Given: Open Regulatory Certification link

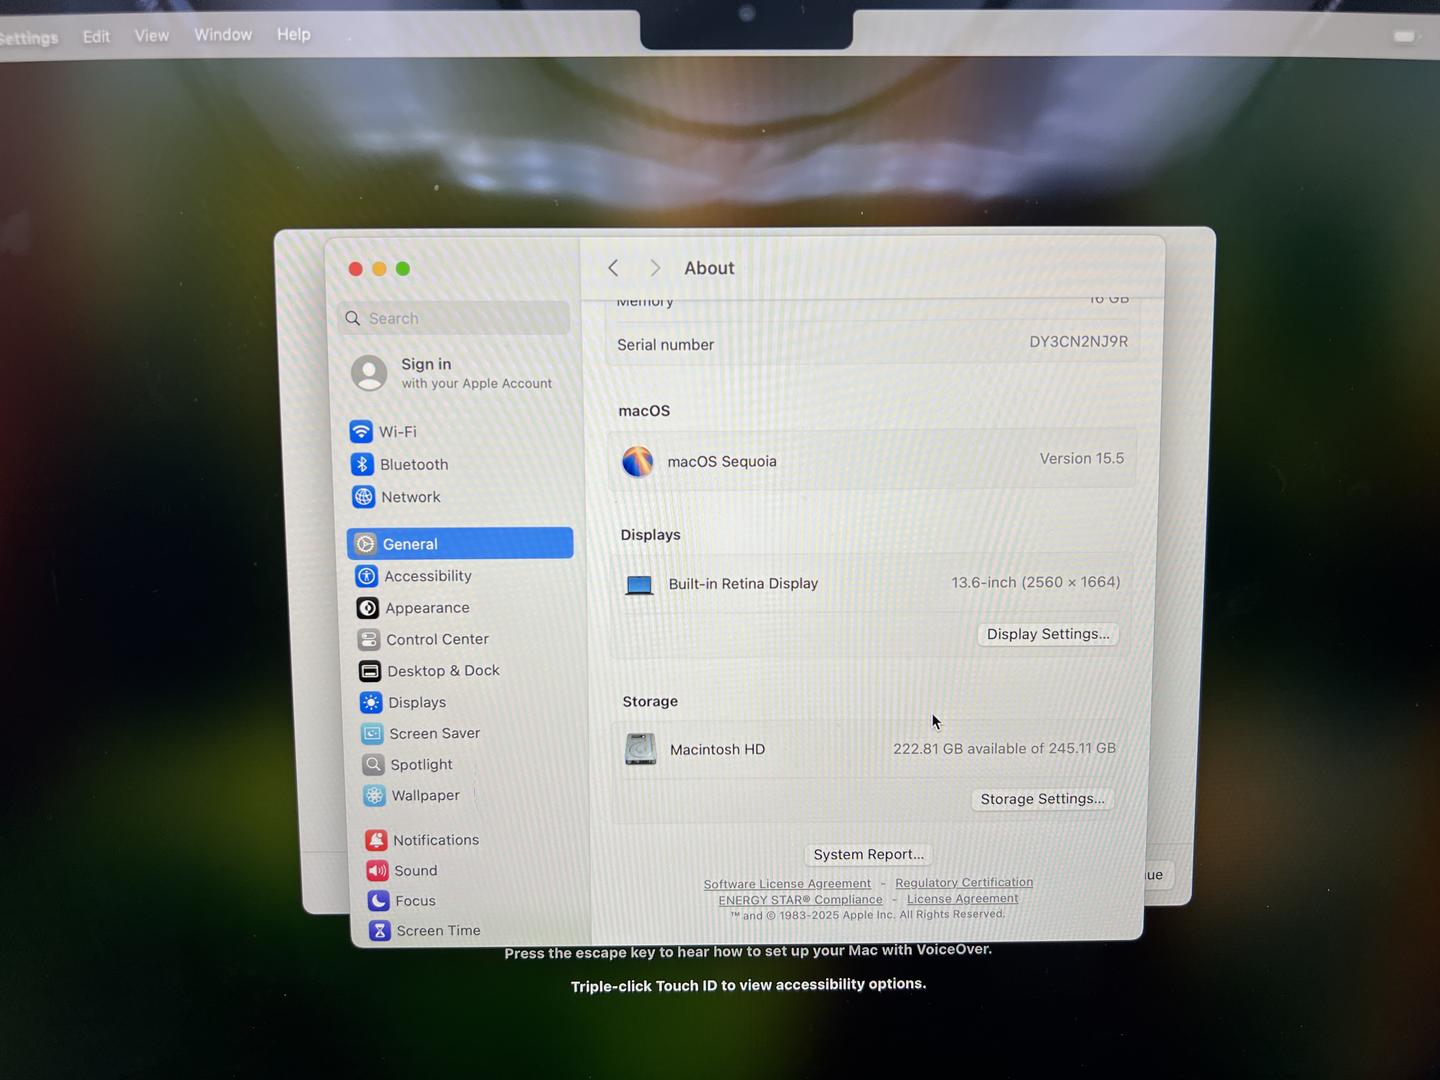Looking at the screenshot, I should pyautogui.click(x=964, y=882).
